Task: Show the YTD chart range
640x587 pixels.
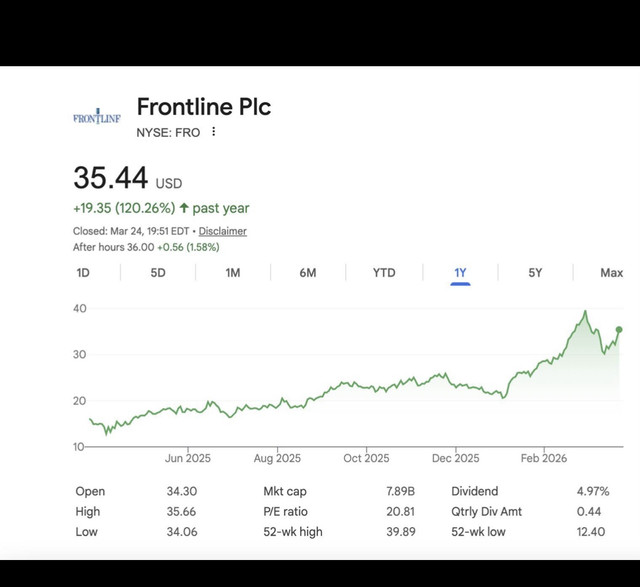Action: 384,273
